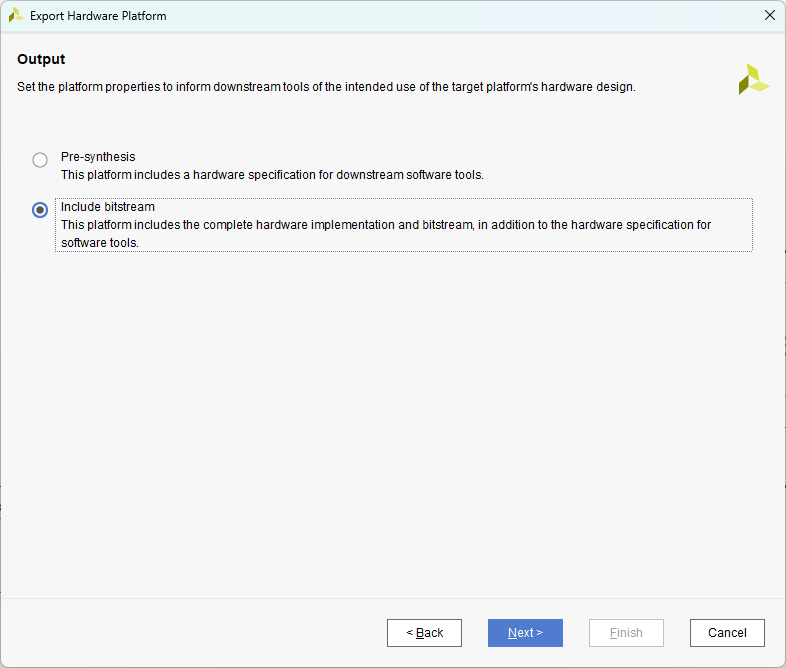Go back with the Back button
This screenshot has width=786, height=668.
point(424,633)
